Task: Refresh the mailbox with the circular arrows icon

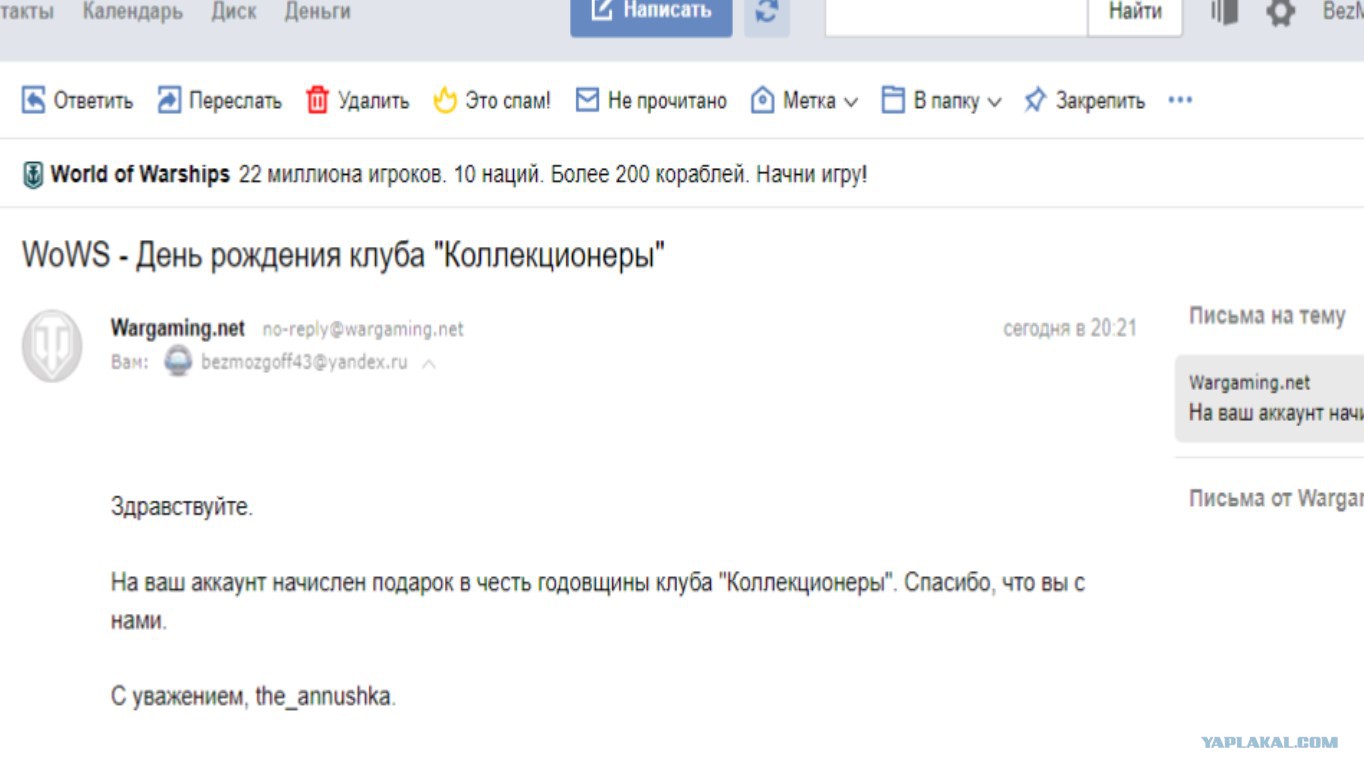Action: click(767, 13)
